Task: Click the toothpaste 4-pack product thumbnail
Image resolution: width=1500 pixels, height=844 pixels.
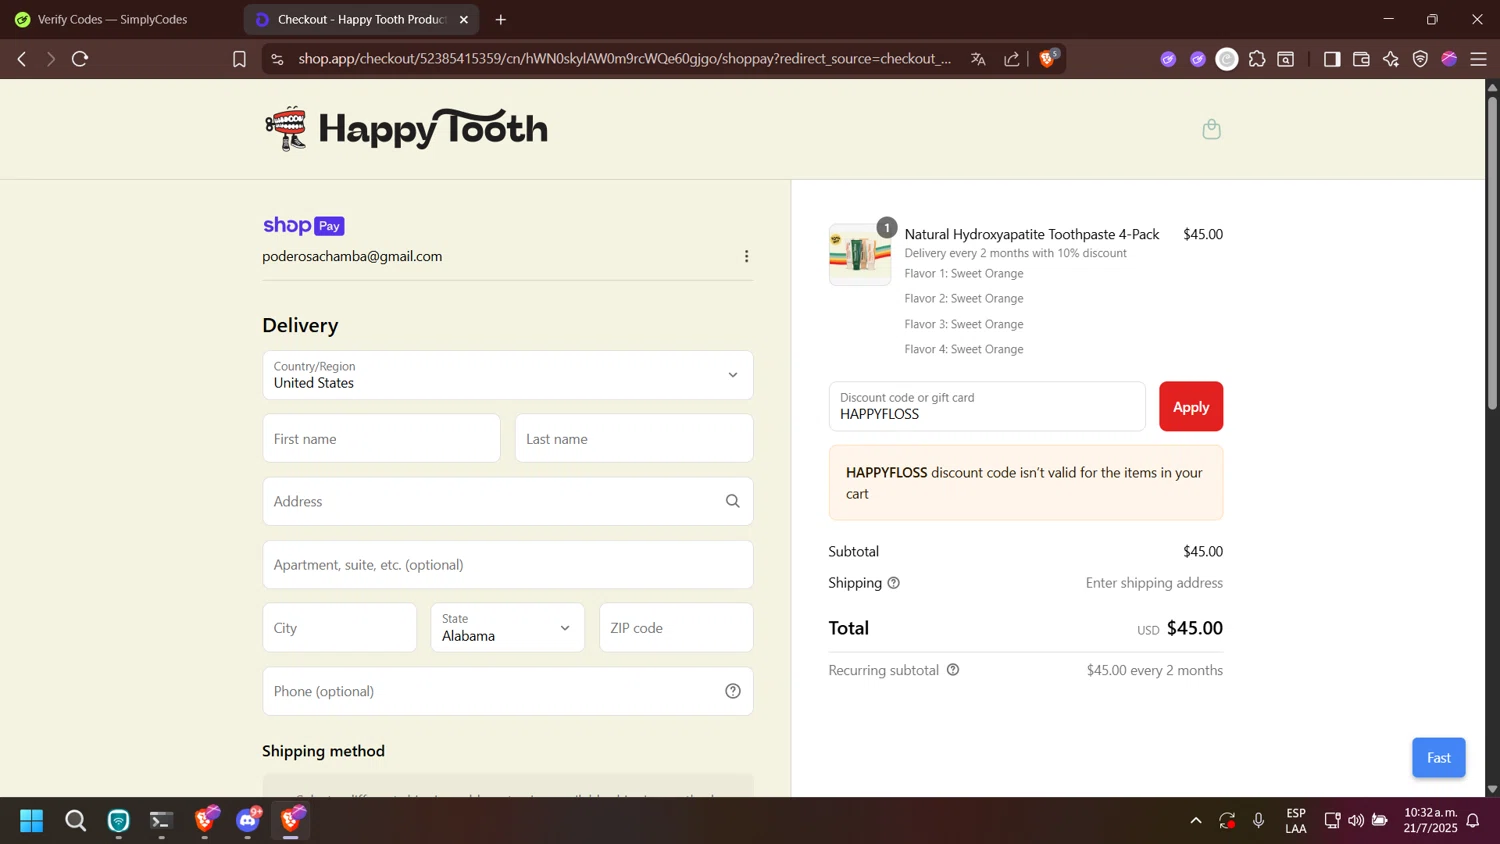Action: click(x=860, y=255)
